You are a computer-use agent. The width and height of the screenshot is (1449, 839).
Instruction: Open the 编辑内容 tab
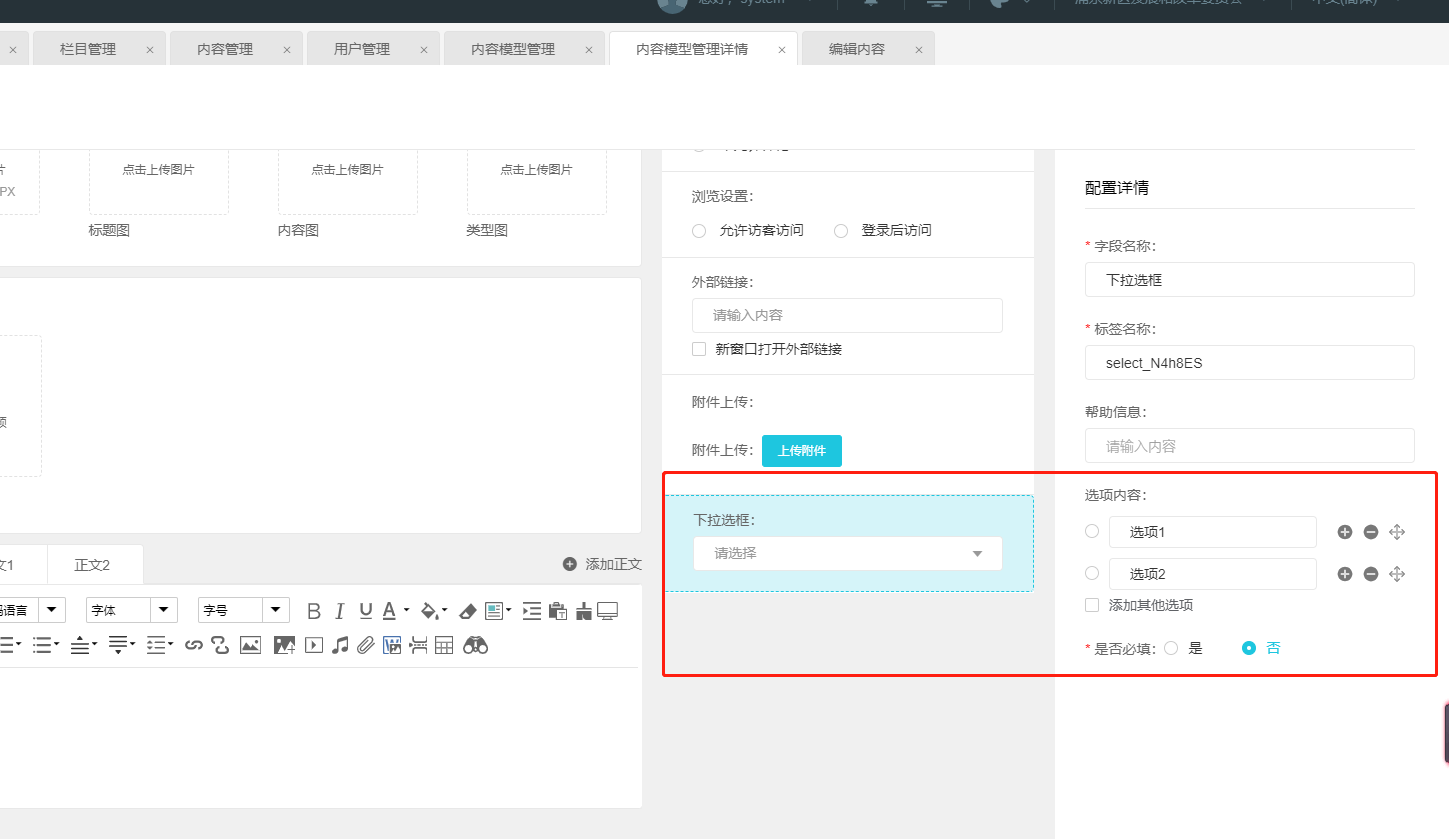coord(857,49)
